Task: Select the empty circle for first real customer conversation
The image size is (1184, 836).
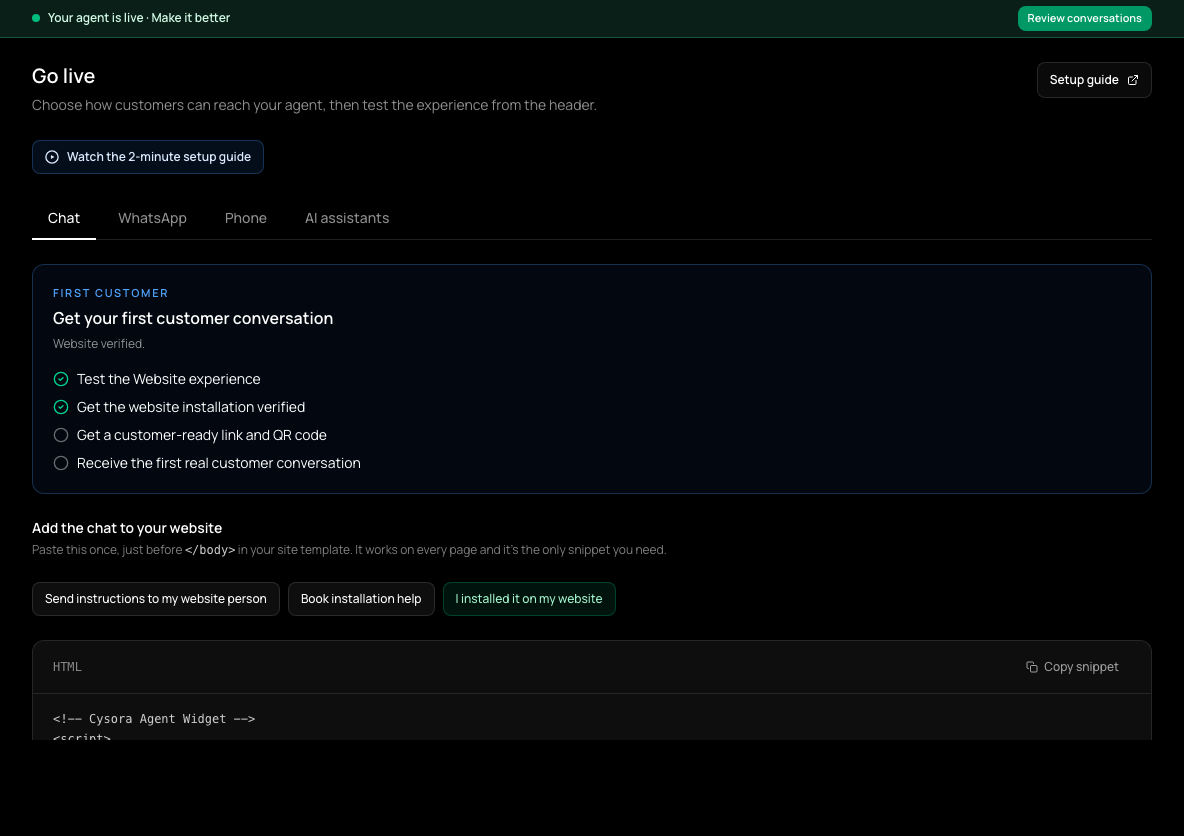Action: point(61,463)
